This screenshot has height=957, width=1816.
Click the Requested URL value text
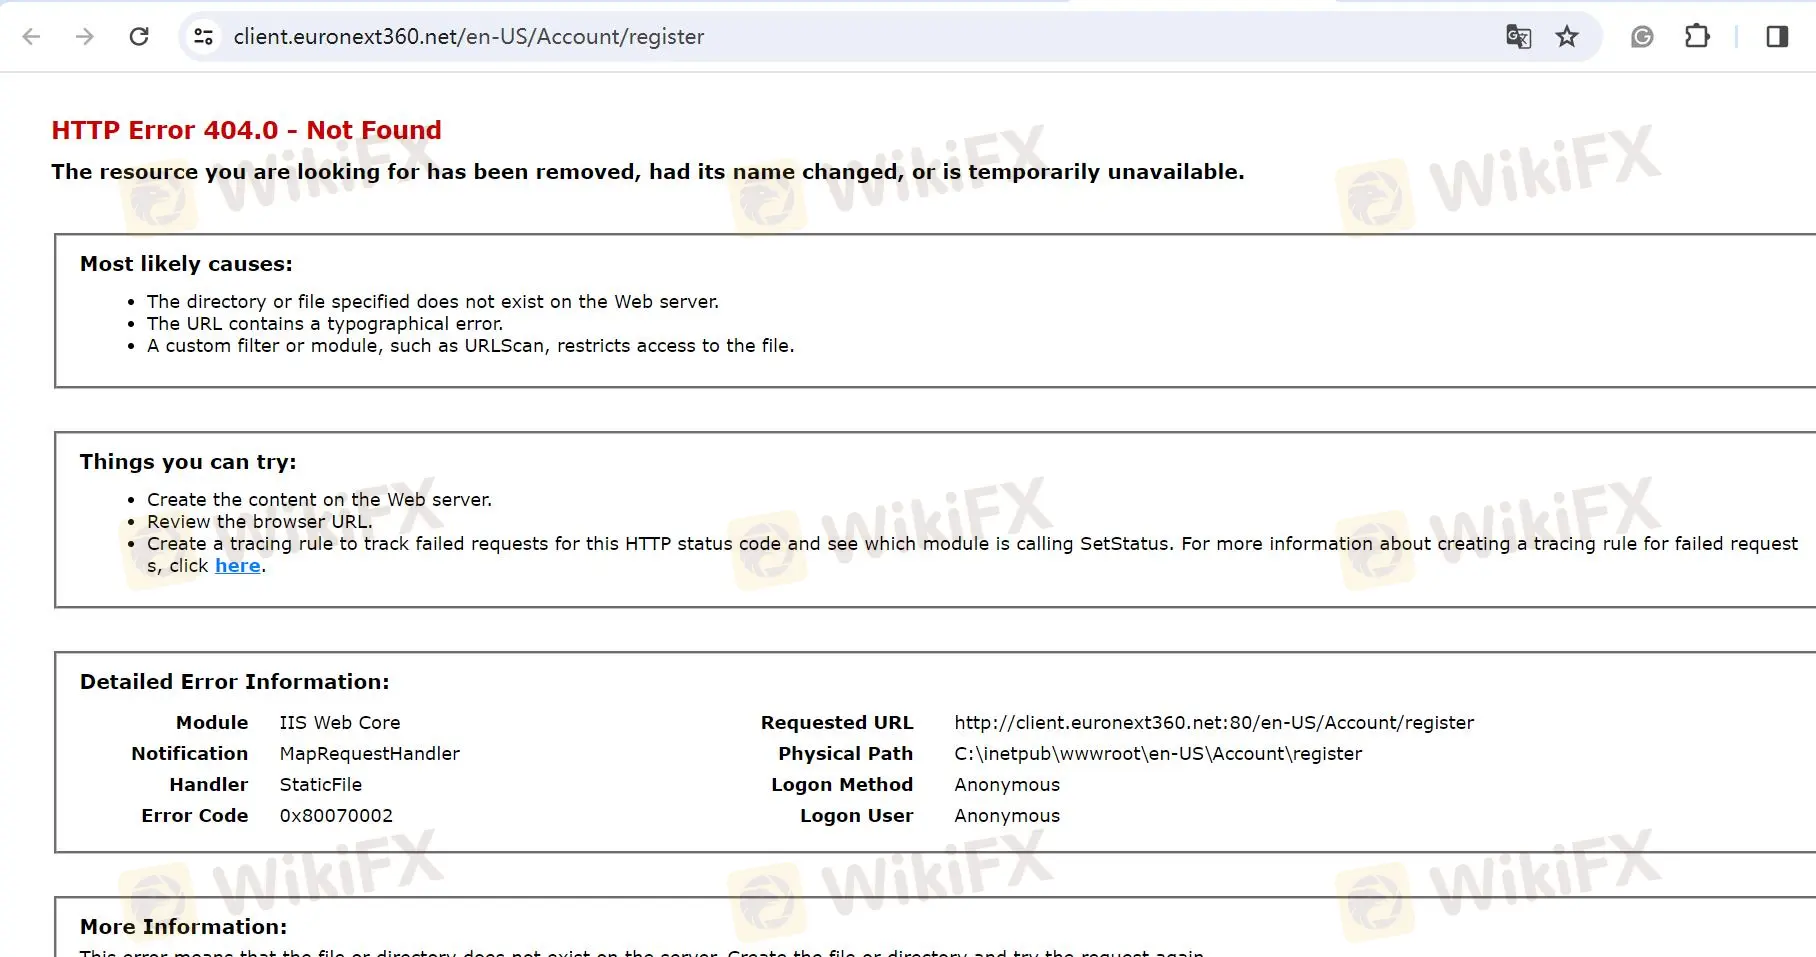coord(1213,723)
